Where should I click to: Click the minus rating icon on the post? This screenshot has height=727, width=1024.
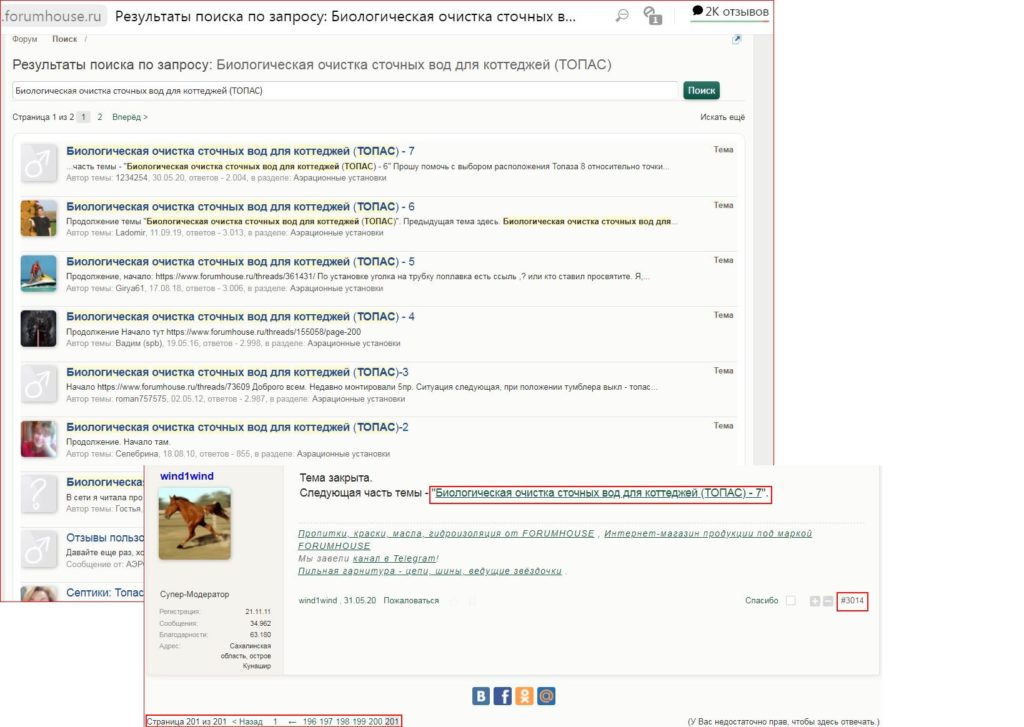pyautogui.click(x=828, y=601)
